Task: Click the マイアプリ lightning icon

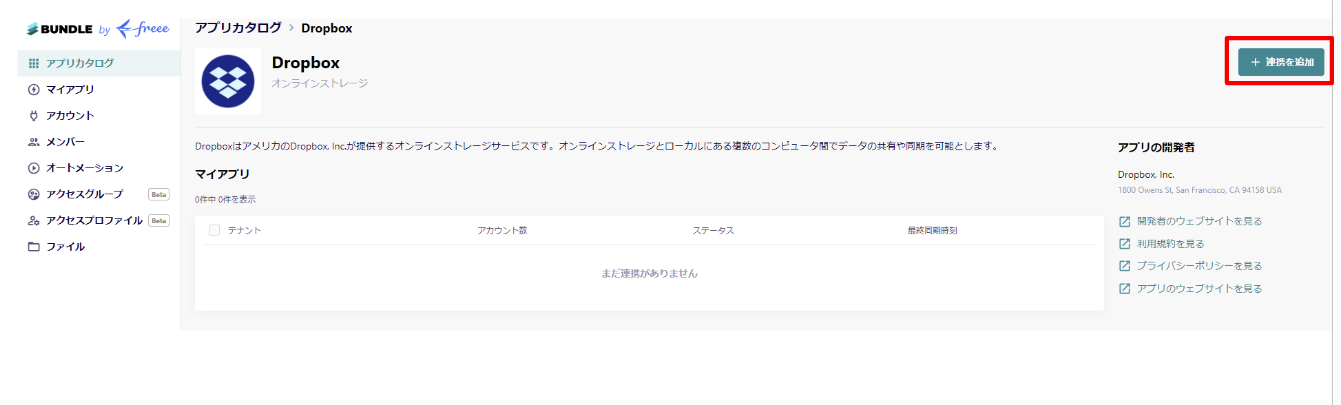Action: point(34,90)
